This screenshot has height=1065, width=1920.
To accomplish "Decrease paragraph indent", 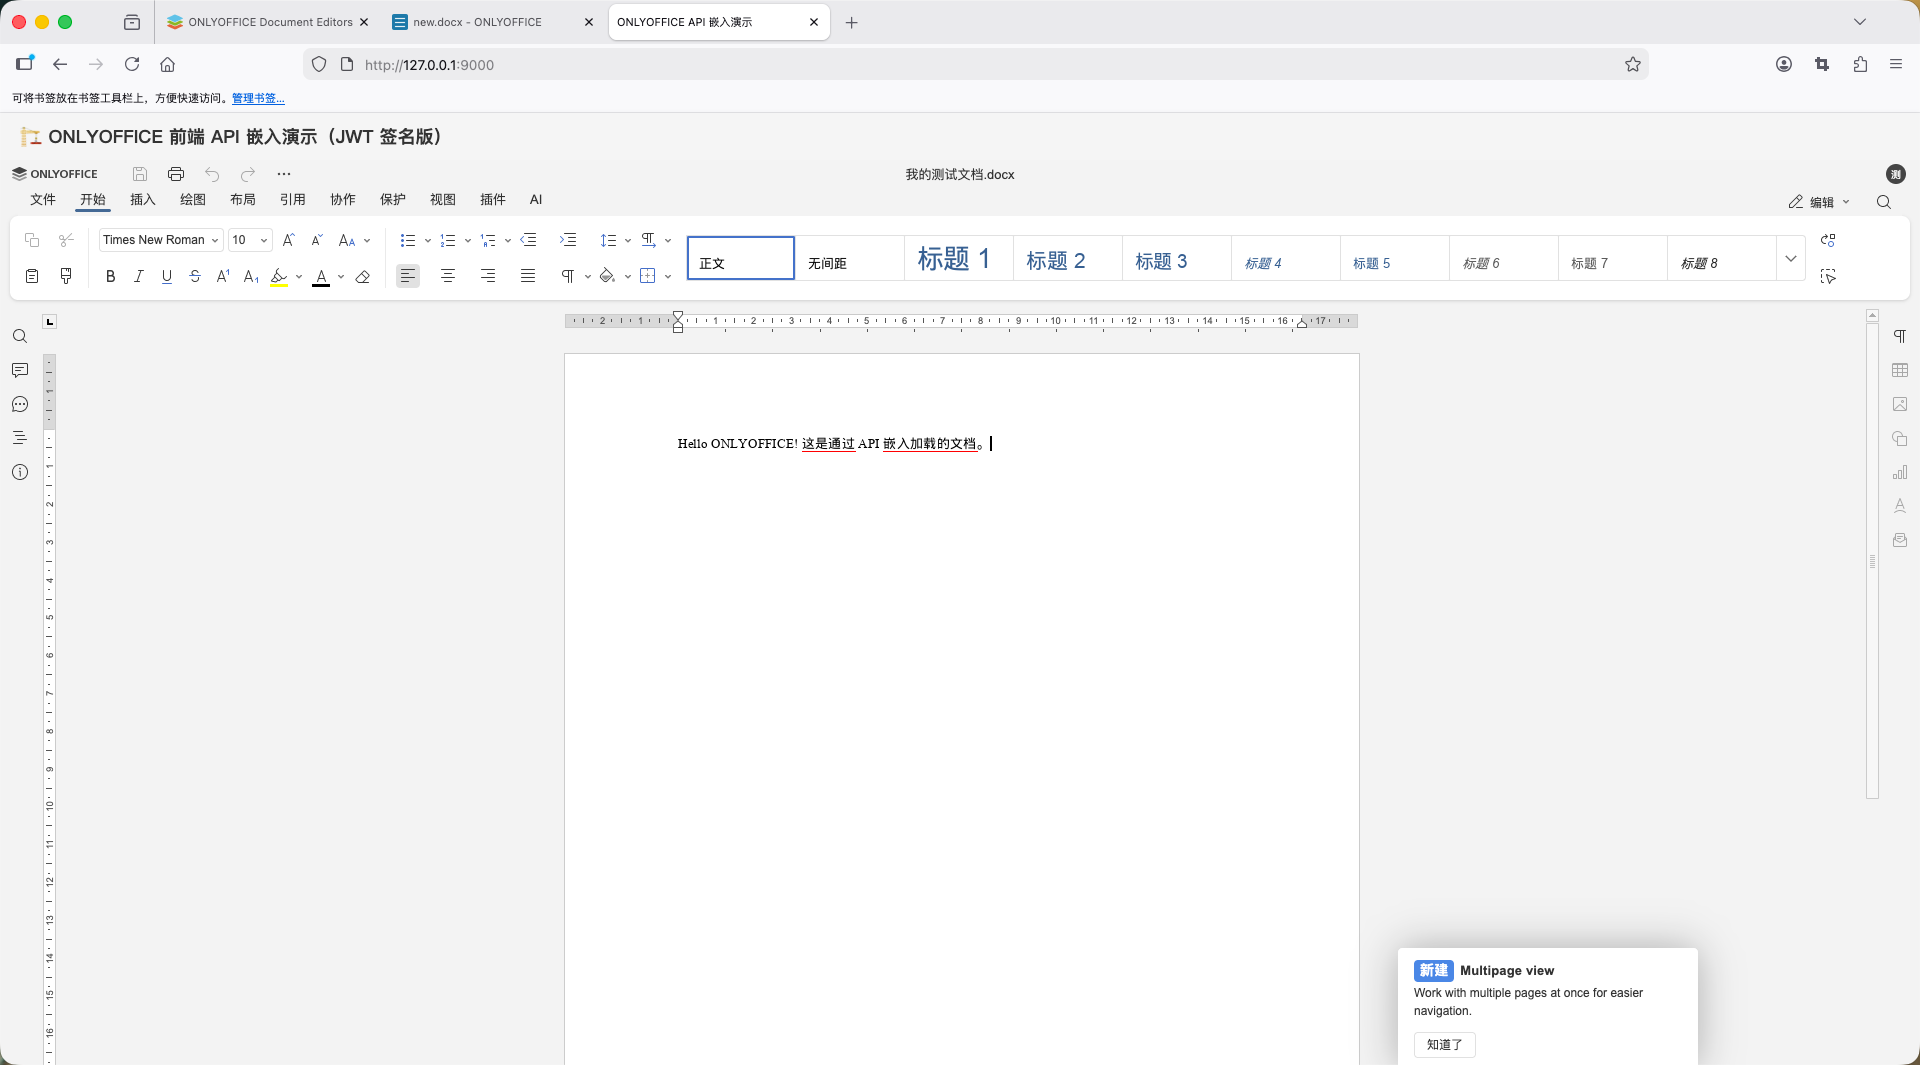I will [529, 240].
